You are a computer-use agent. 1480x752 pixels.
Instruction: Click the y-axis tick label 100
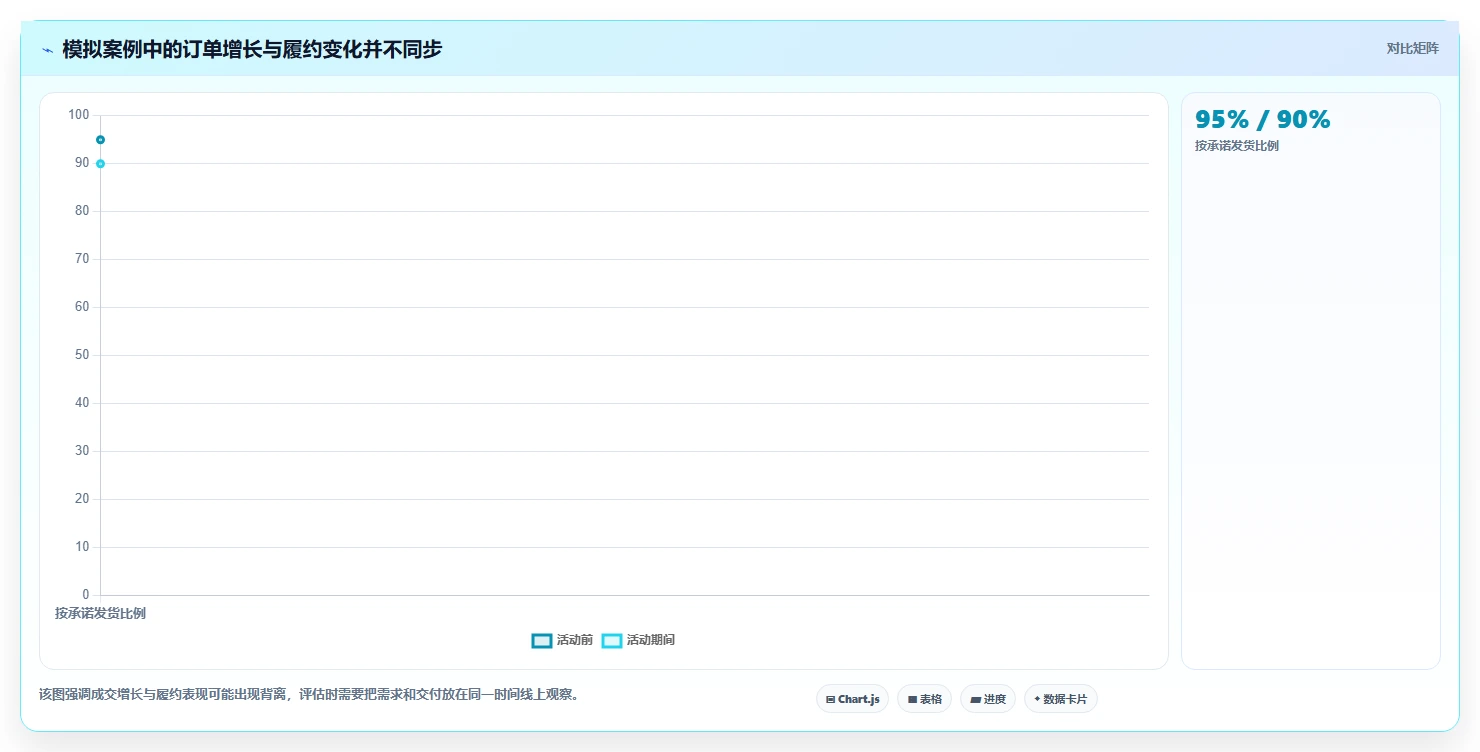tap(79, 115)
